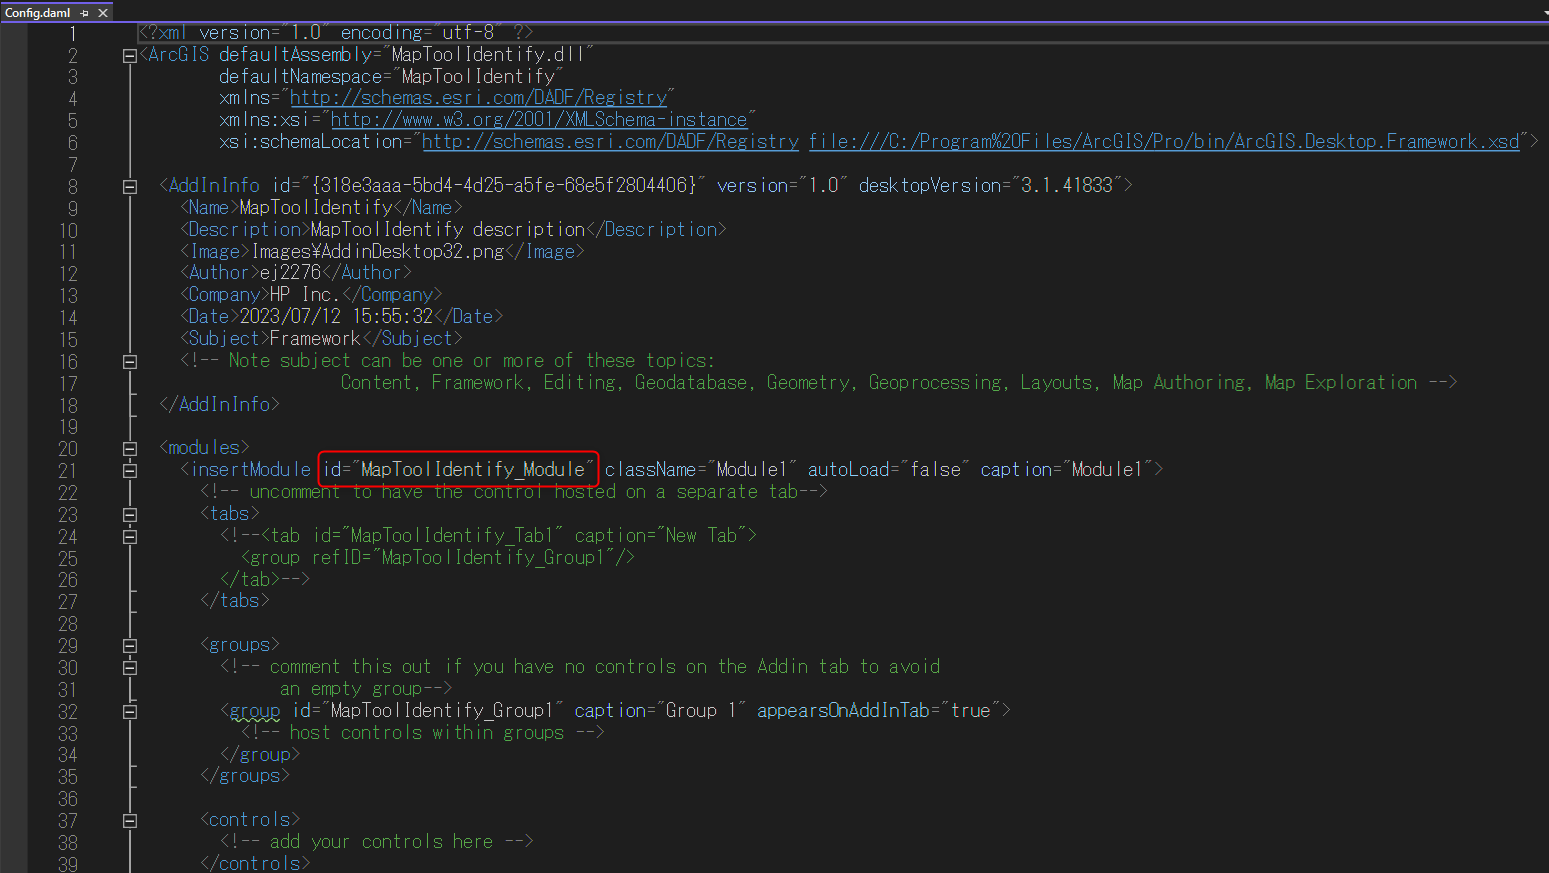Open the xmlns schemas.esri.com DADF/Registry link
Viewport: 1549px width, 873px height.
coord(478,98)
